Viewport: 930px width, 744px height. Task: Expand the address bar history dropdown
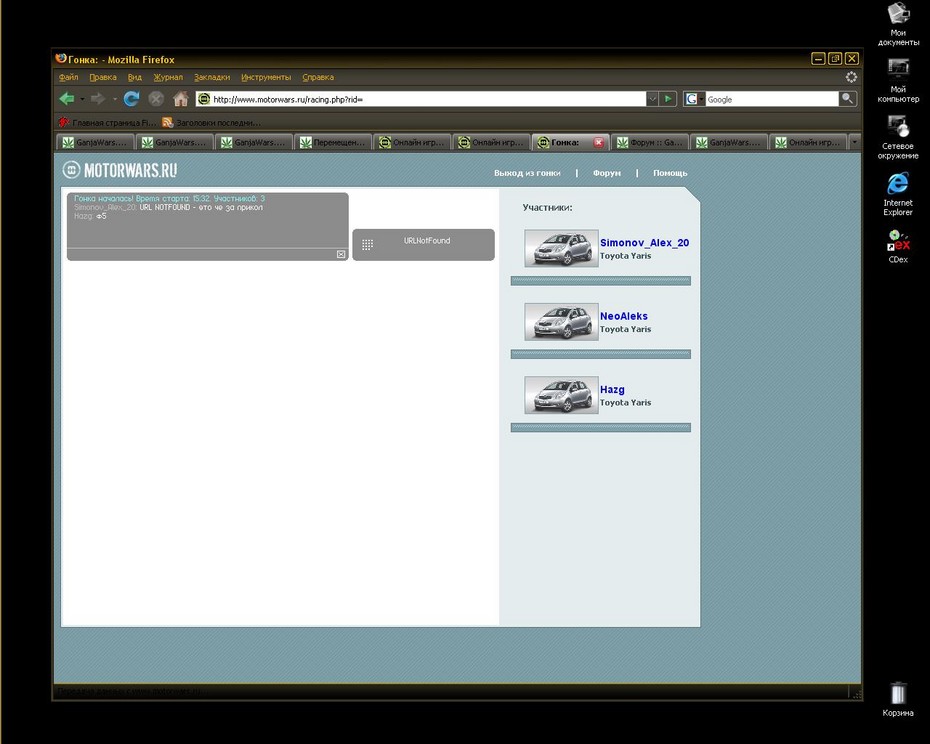click(x=652, y=99)
